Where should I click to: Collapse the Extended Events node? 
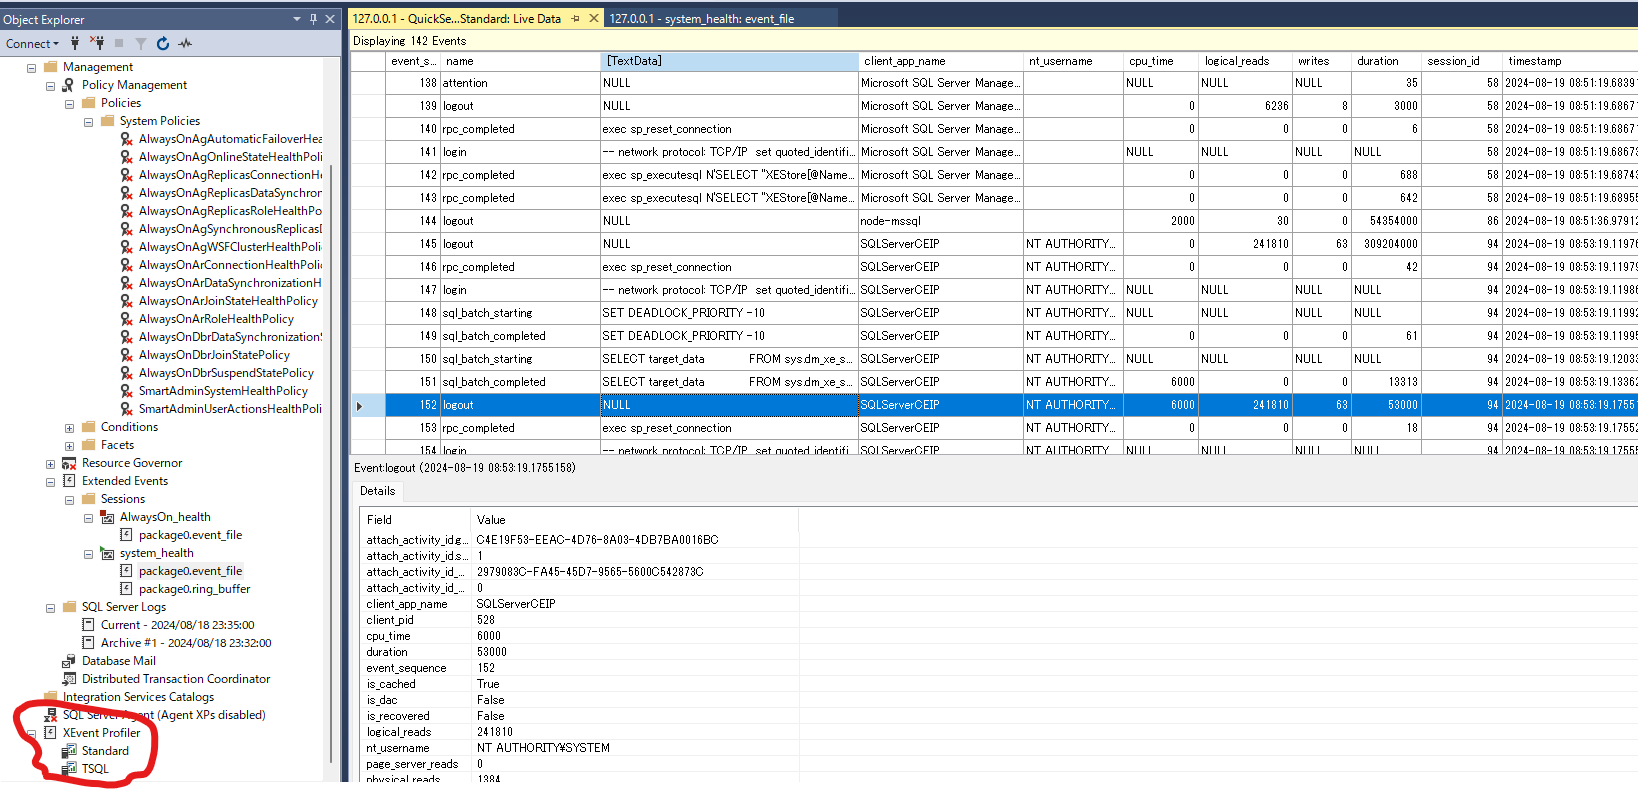coord(50,482)
